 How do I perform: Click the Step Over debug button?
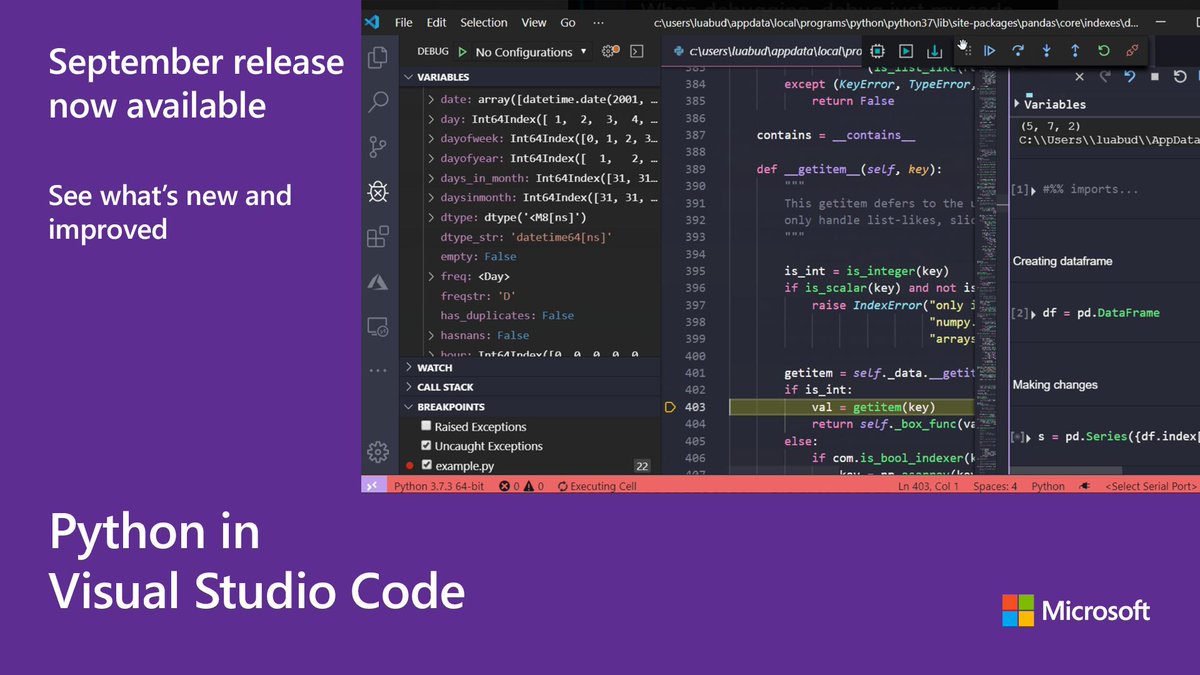pyautogui.click(x=1018, y=50)
